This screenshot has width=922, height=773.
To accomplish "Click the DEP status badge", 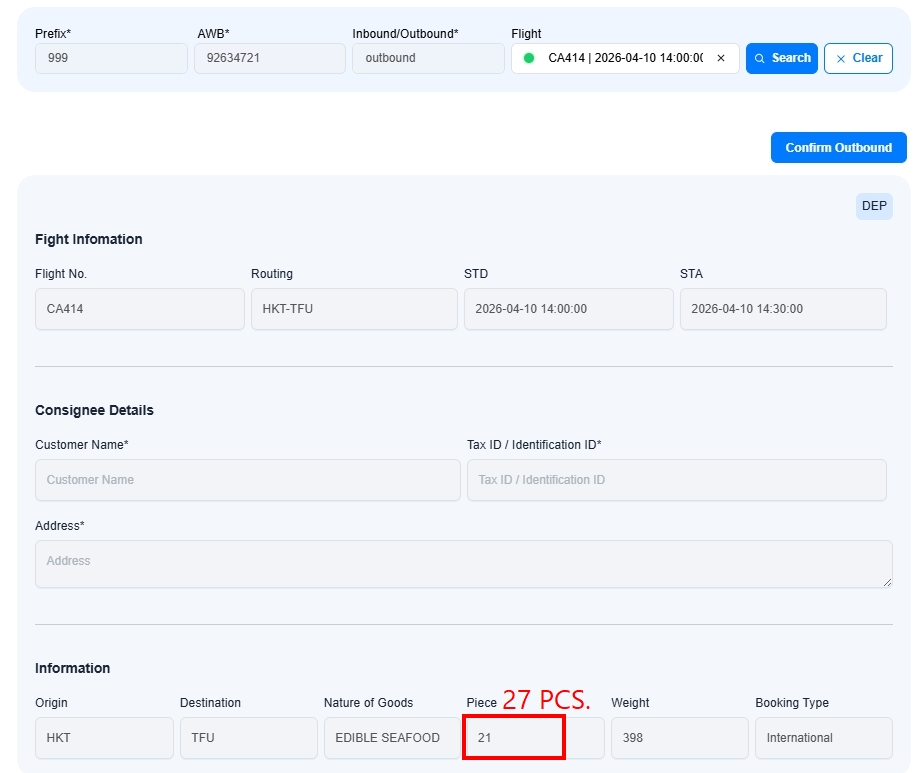I will pos(874,206).
